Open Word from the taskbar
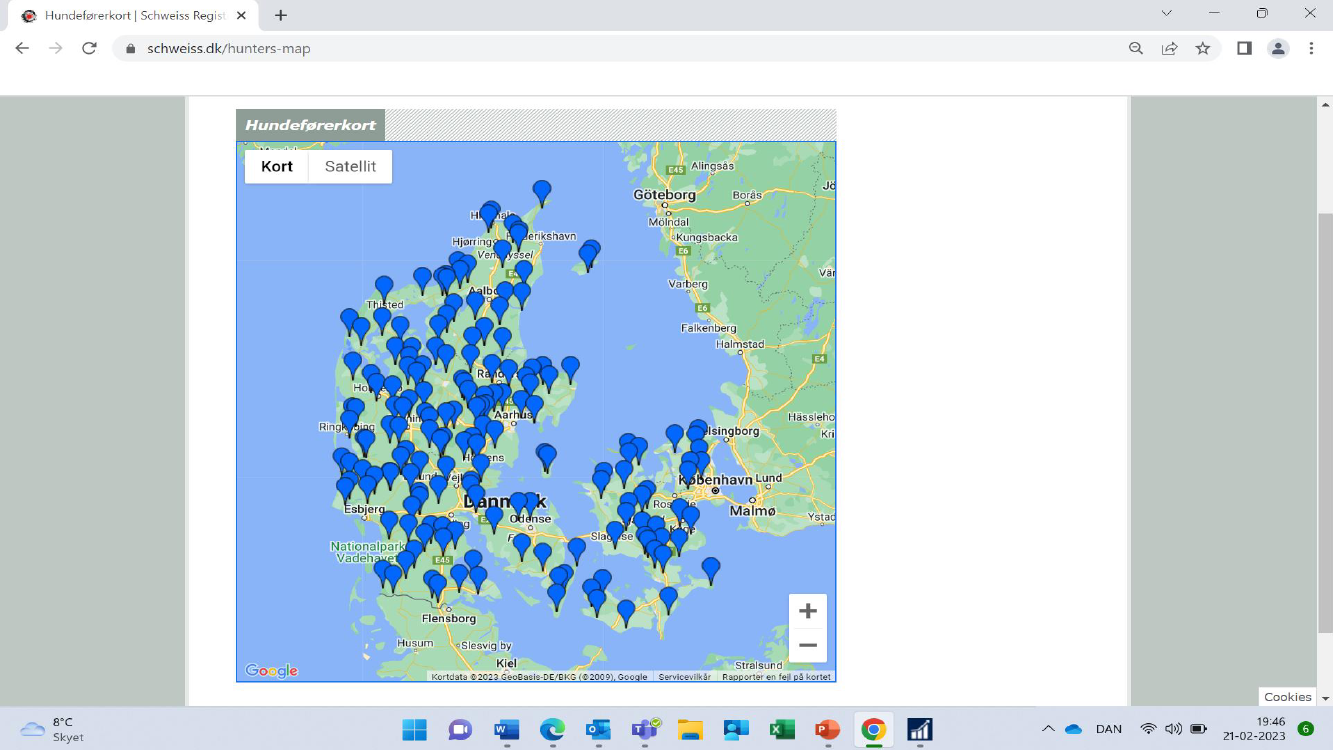1333x750 pixels. (x=506, y=729)
